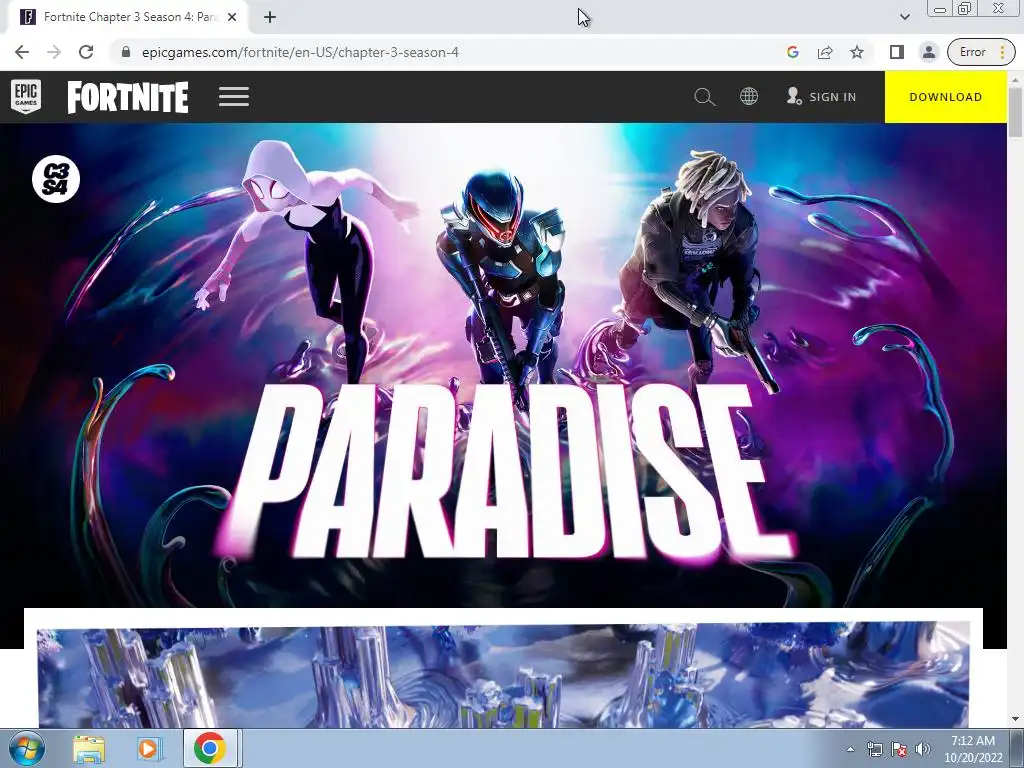
Task: Click the page vertical scrollbar thumb
Action: point(1016,111)
